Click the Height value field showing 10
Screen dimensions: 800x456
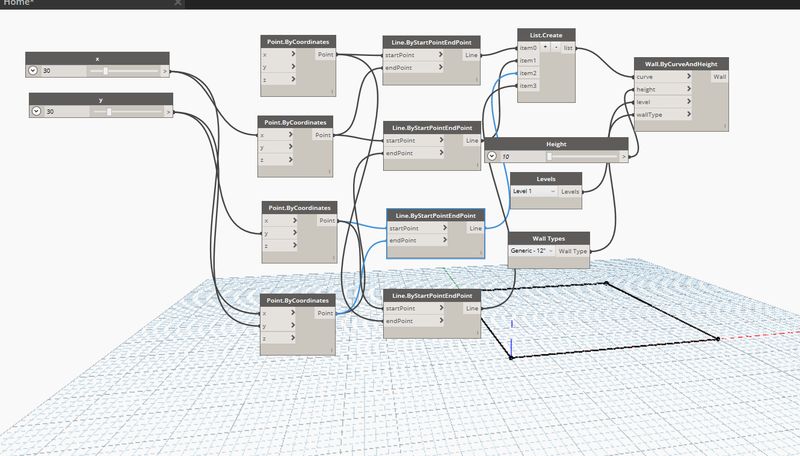click(521, 157)
